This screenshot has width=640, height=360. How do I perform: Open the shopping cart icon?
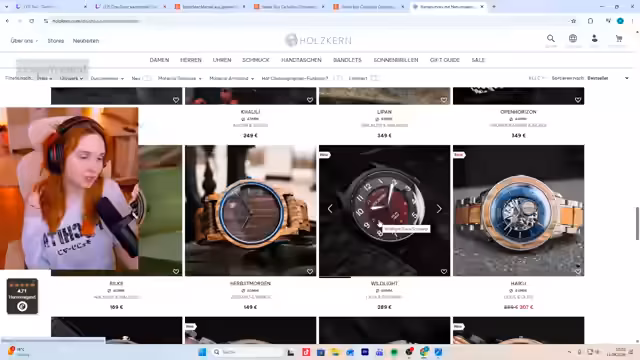[x=619, y=39]
